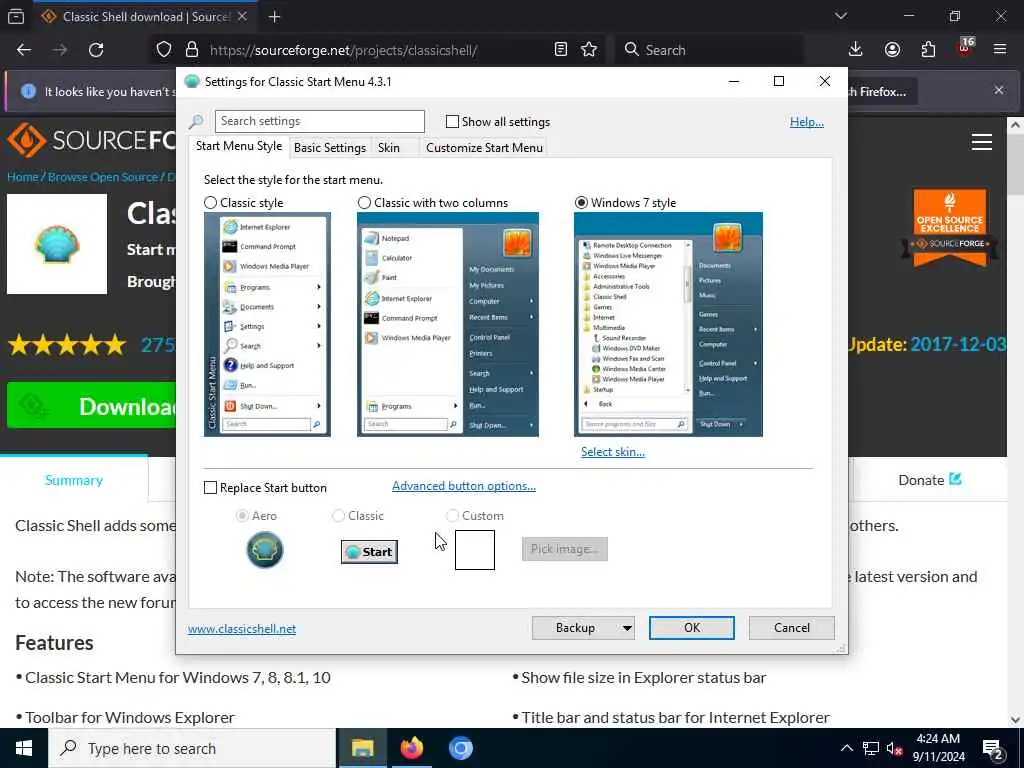
Task: Click the uBlock extension icon with badge 16
Action: [x=965, y=48]
